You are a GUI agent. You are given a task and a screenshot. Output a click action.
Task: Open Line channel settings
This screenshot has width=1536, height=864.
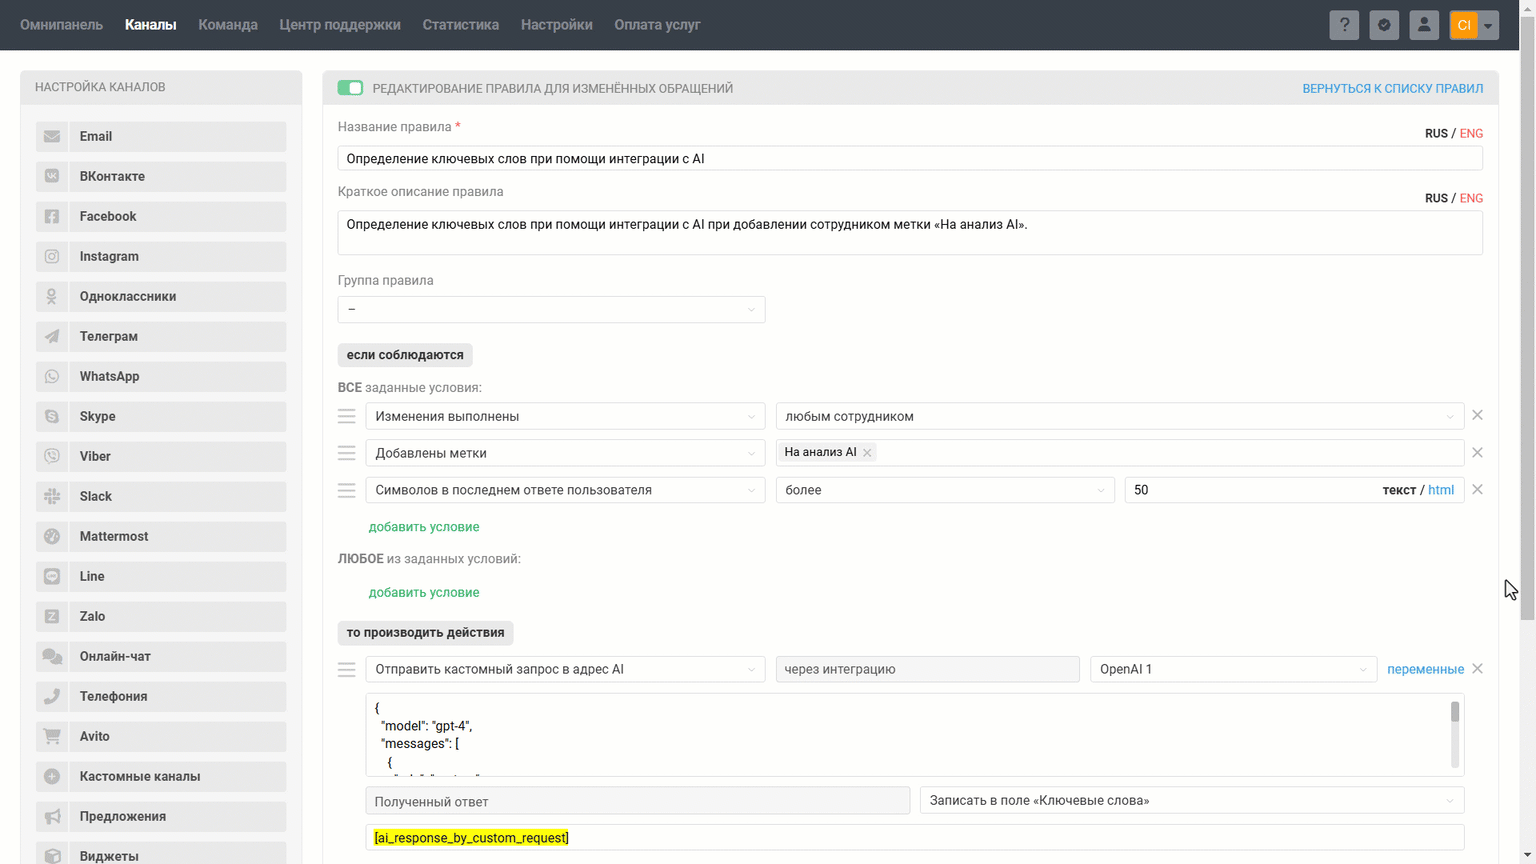coord(161,576)
